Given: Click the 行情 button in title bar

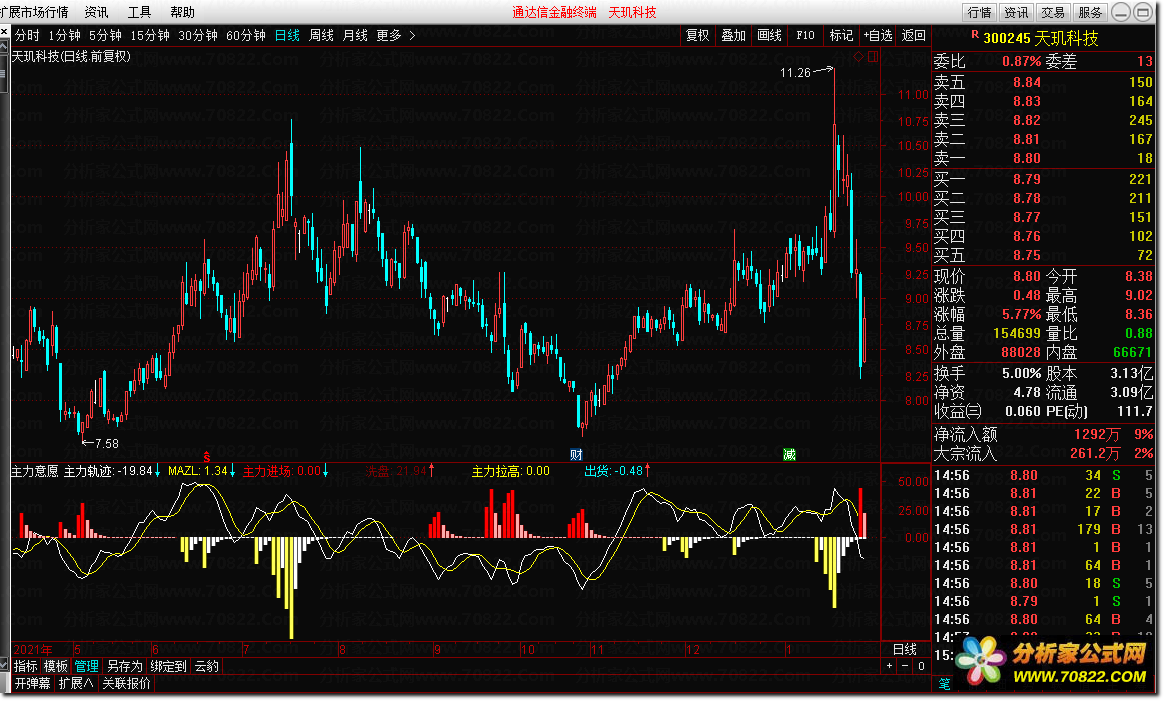Looking at the screenshot, I should tap(979, 12).
